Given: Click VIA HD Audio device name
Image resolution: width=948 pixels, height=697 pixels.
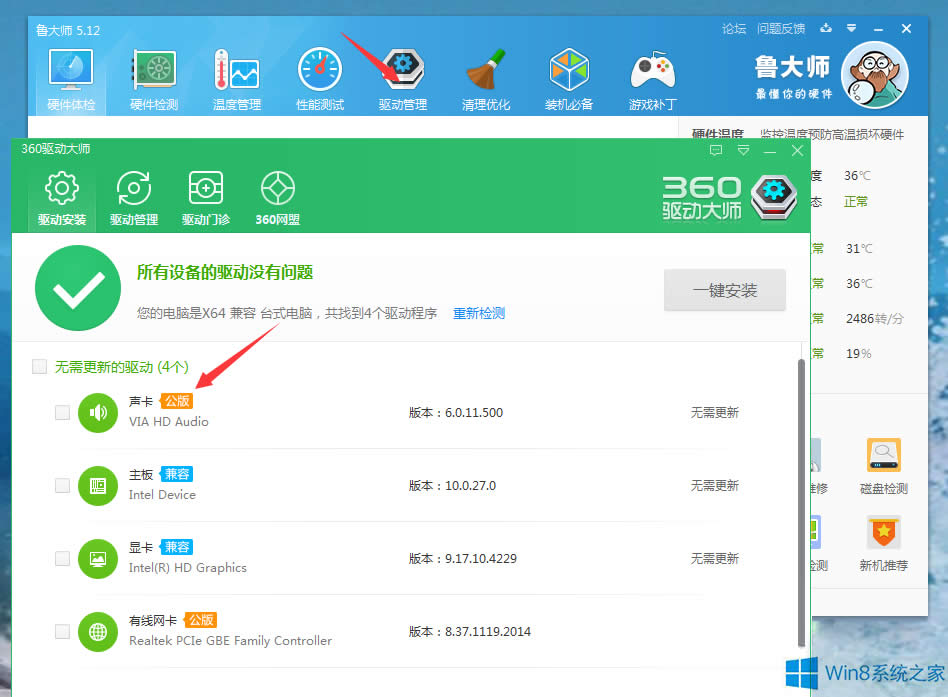Looking at the screenshot, I should click(x=169, y=421).
